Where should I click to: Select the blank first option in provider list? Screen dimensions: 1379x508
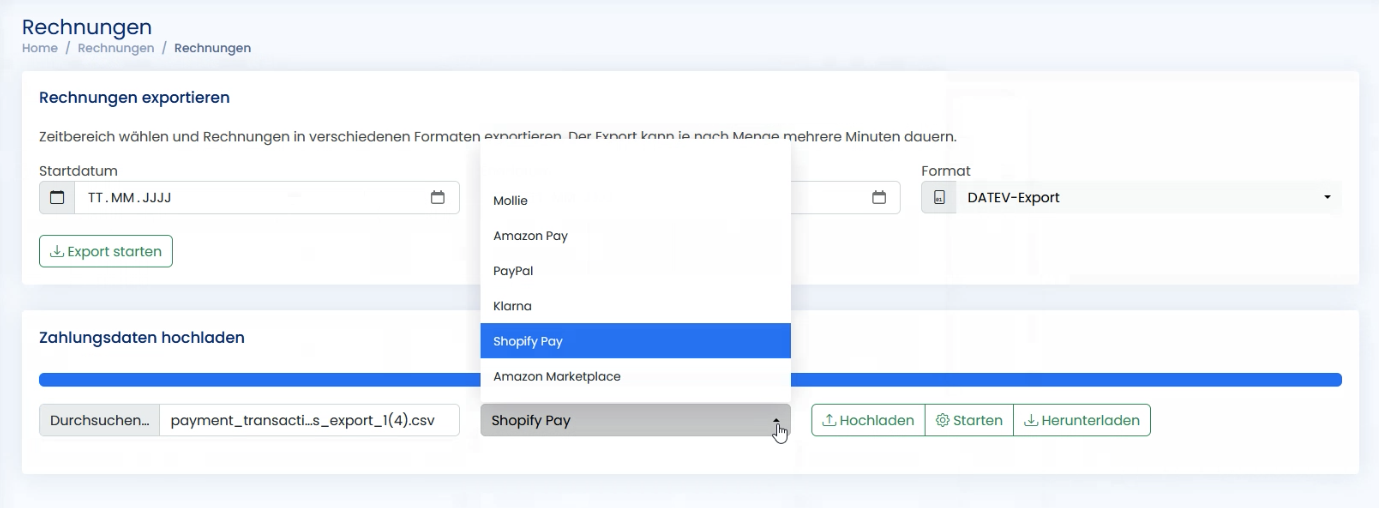tap(635, 166)
